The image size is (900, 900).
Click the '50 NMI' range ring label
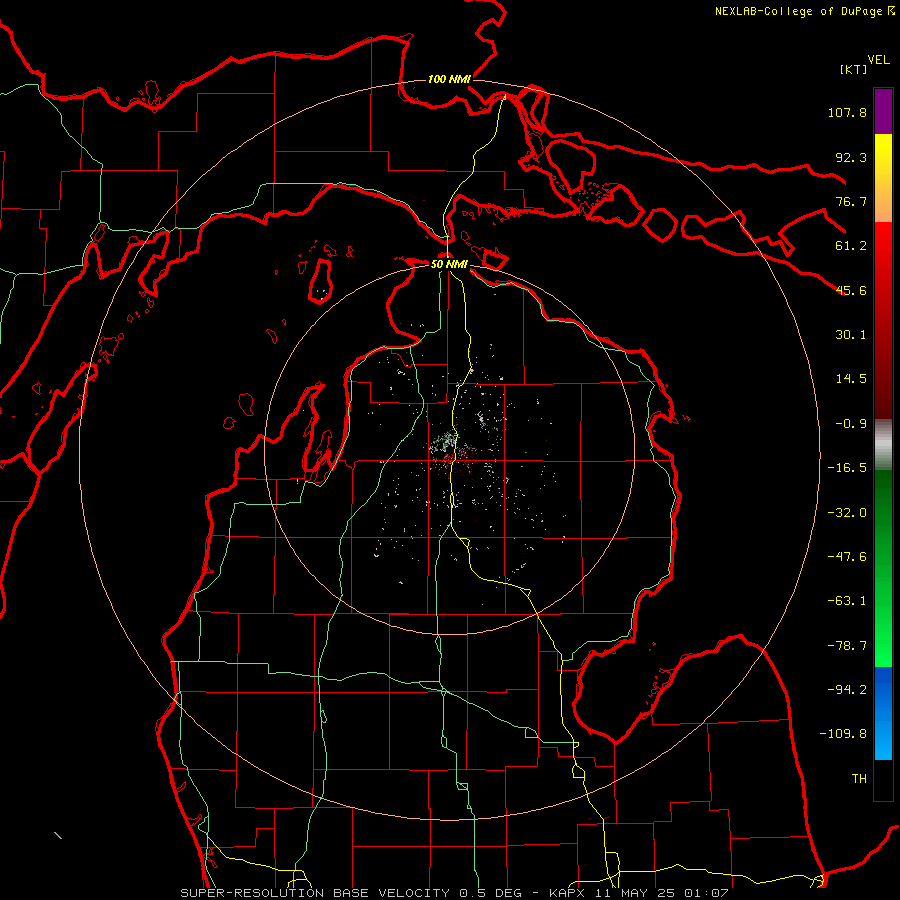(449, 264)
